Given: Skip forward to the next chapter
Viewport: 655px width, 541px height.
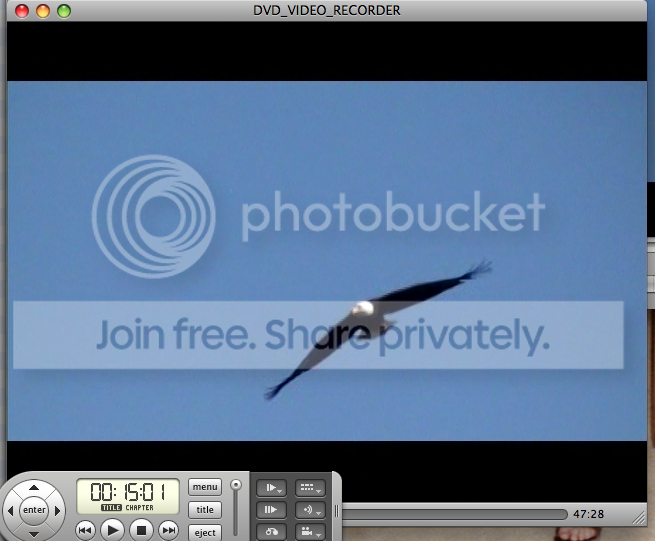Looking at the screenshot, I should [x=169, y=530].
